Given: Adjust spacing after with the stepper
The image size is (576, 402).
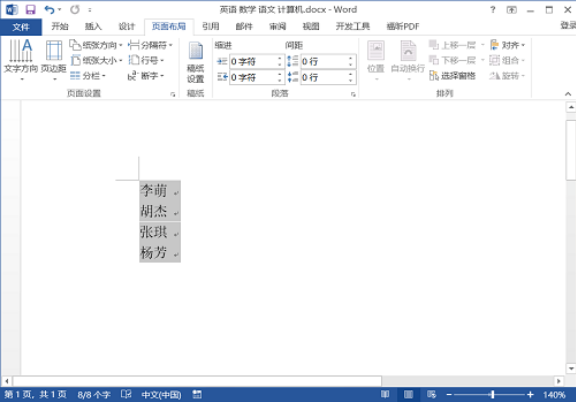Looking at the screenshot, I should point(351,77).
